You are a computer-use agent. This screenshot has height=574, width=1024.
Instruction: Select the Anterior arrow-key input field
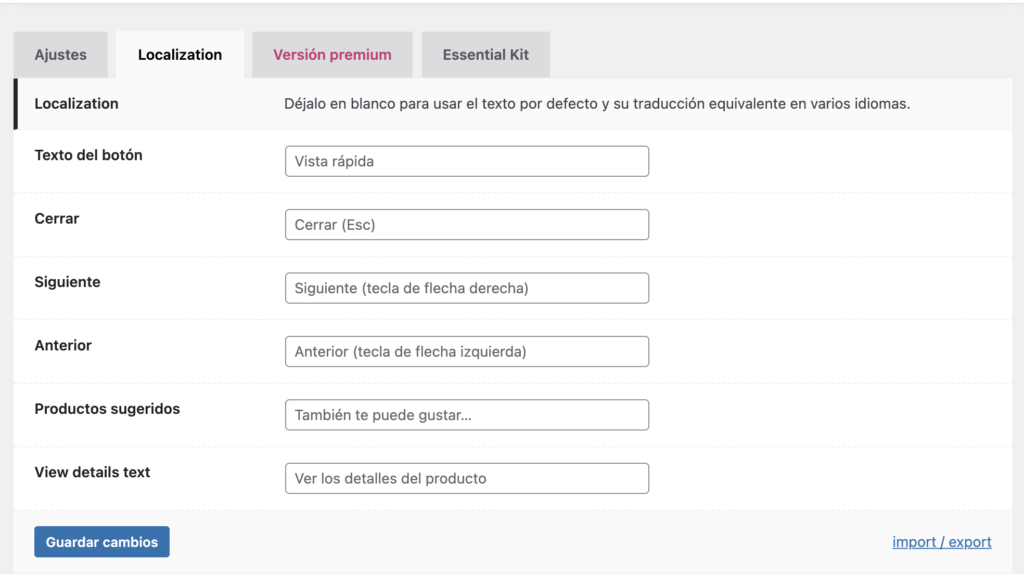(467, 352)
